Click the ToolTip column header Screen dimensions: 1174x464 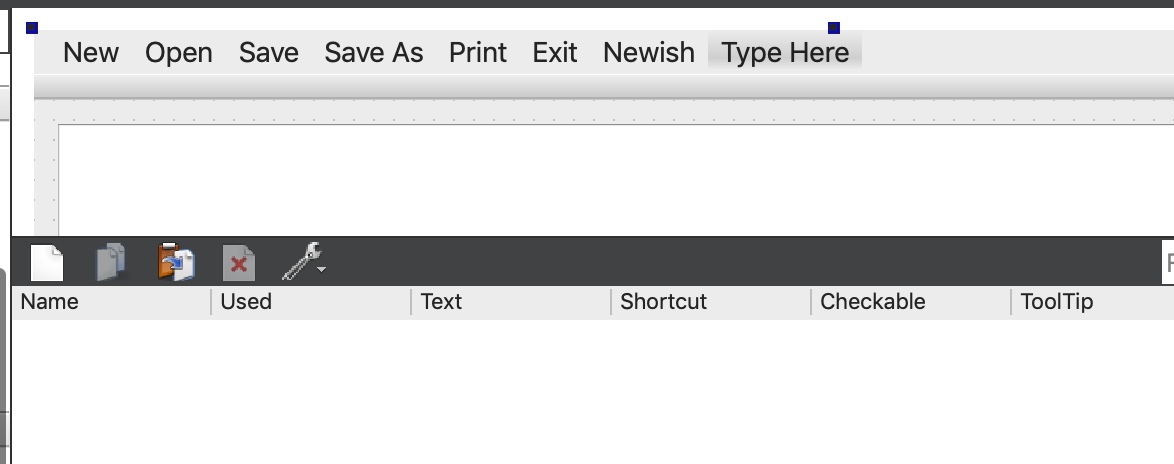click(x=1057, y=302)
